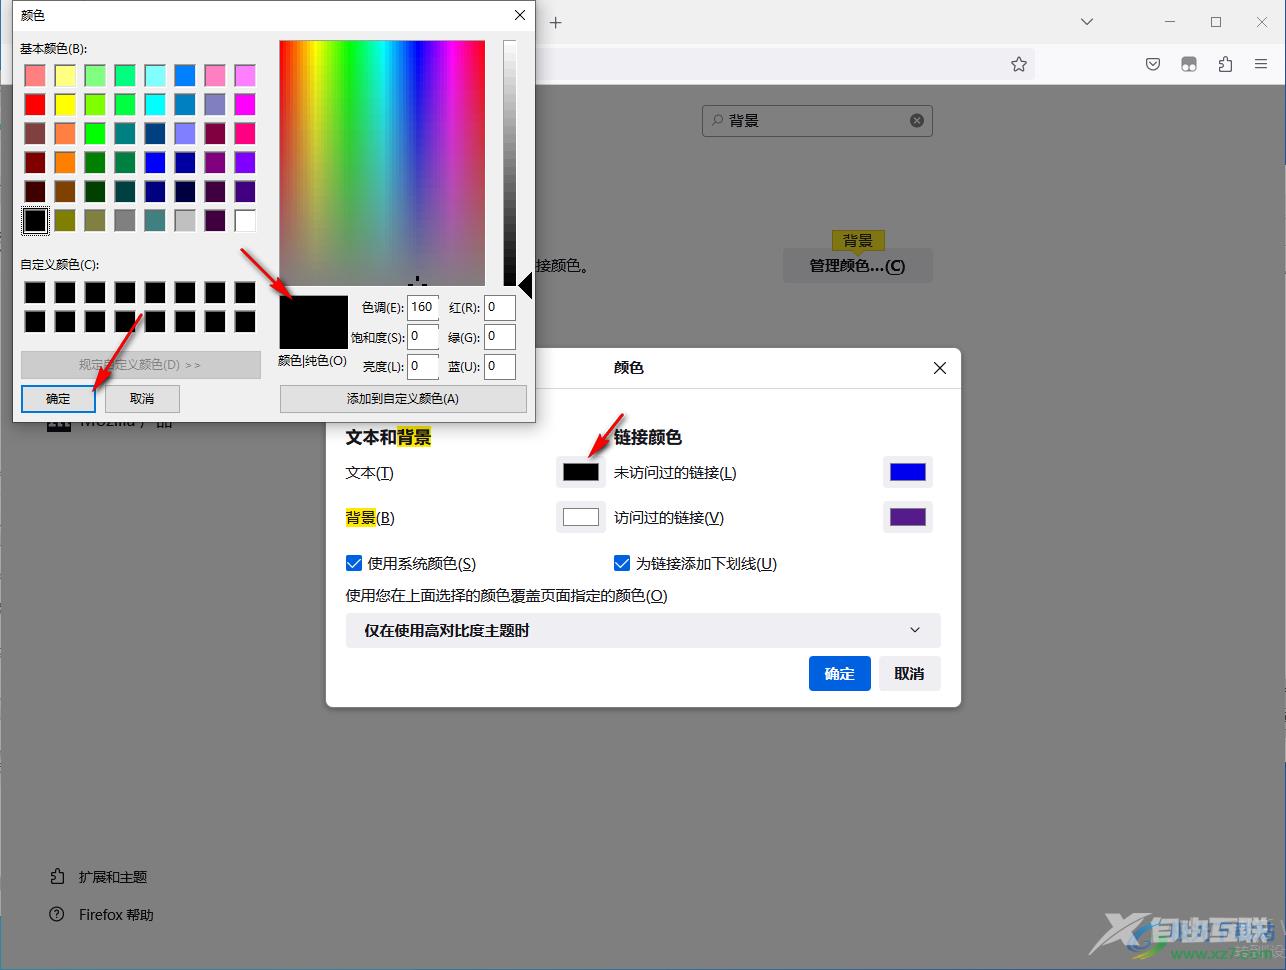This screenshot has height=970, width=1286.
Task: Select the pure red basic color swatch
Action: click(x=35, y=104)
